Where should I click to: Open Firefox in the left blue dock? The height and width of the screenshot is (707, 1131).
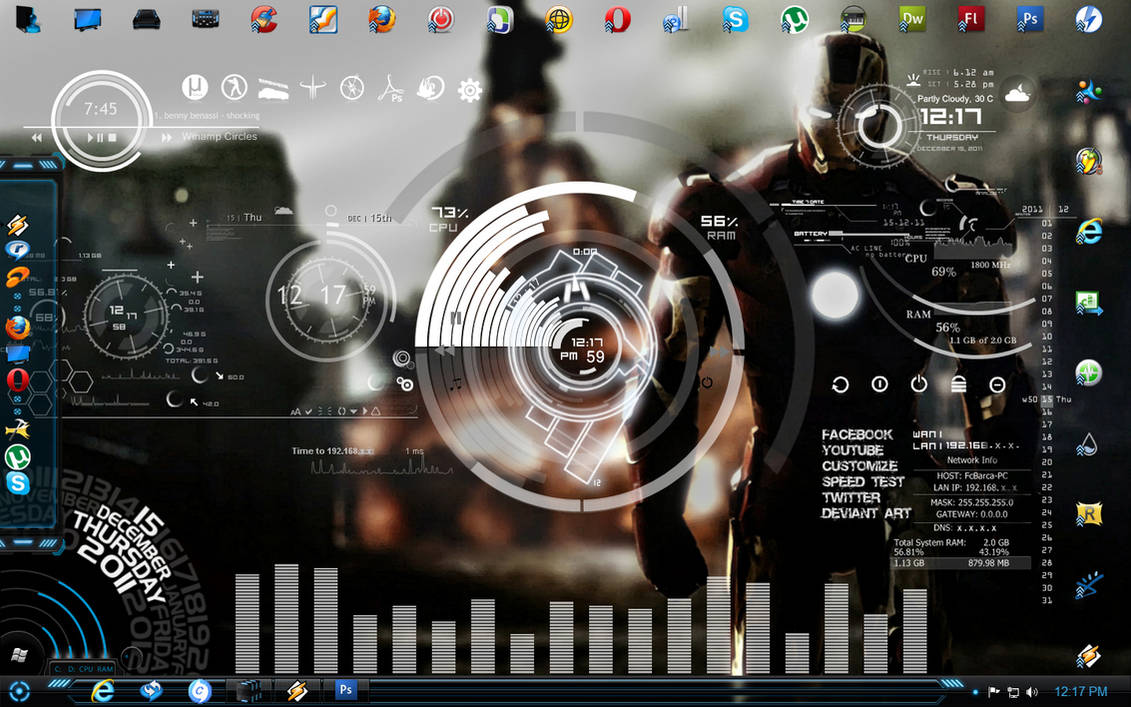click(x=17, y=328)
